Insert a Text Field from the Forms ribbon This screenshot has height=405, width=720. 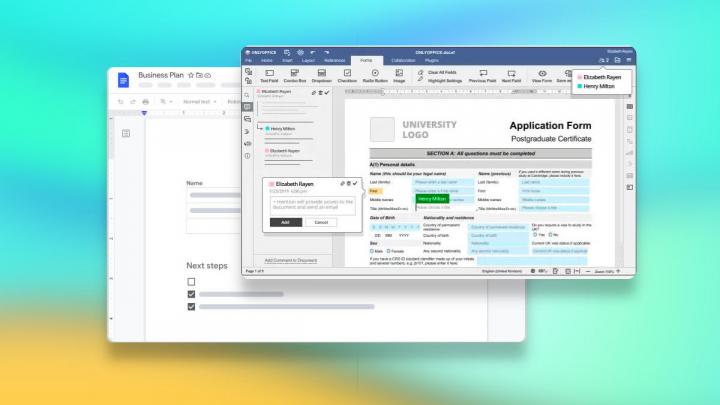[x=268, y=74]
